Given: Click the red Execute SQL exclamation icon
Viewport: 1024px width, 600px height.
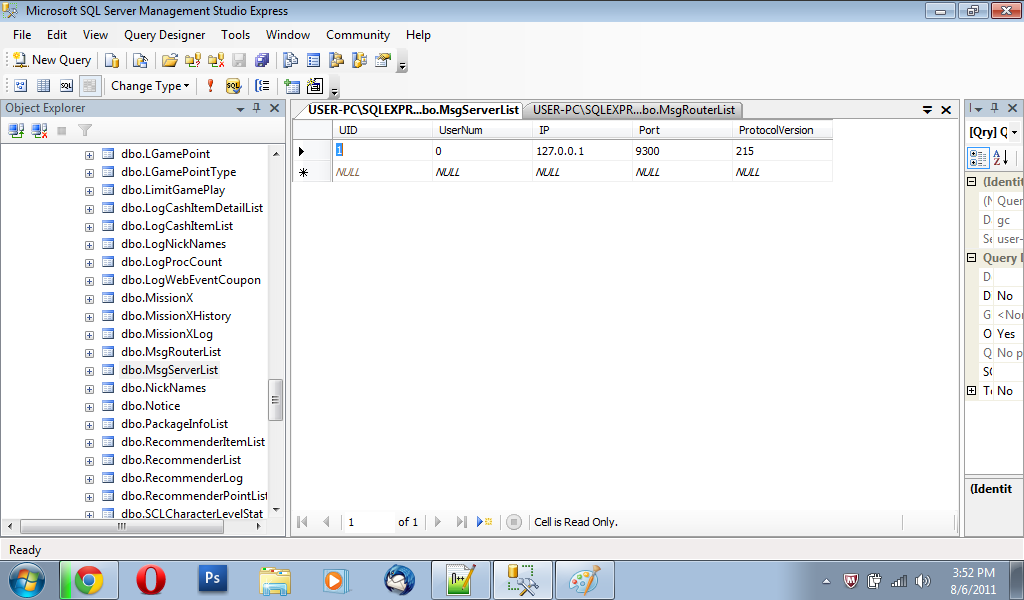Looking at the screenshot, I should (210, 86).
